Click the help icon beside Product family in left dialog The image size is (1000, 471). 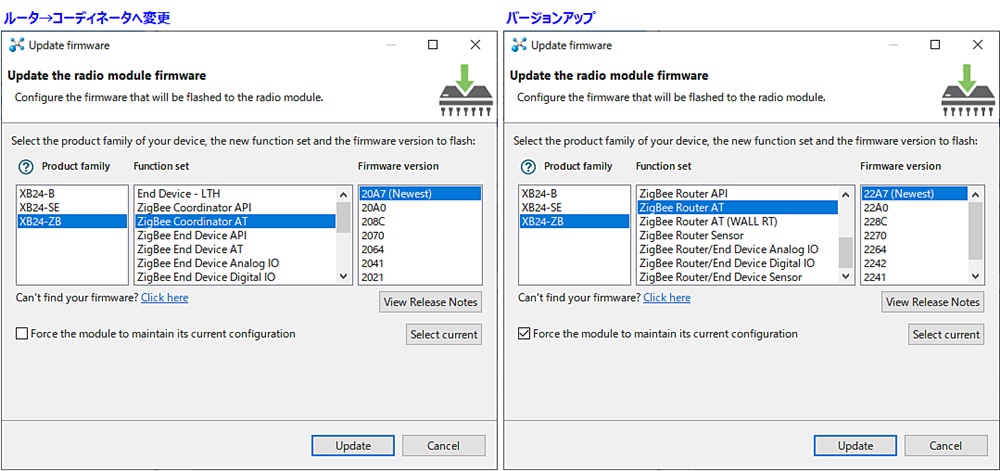tap(25, 167)
